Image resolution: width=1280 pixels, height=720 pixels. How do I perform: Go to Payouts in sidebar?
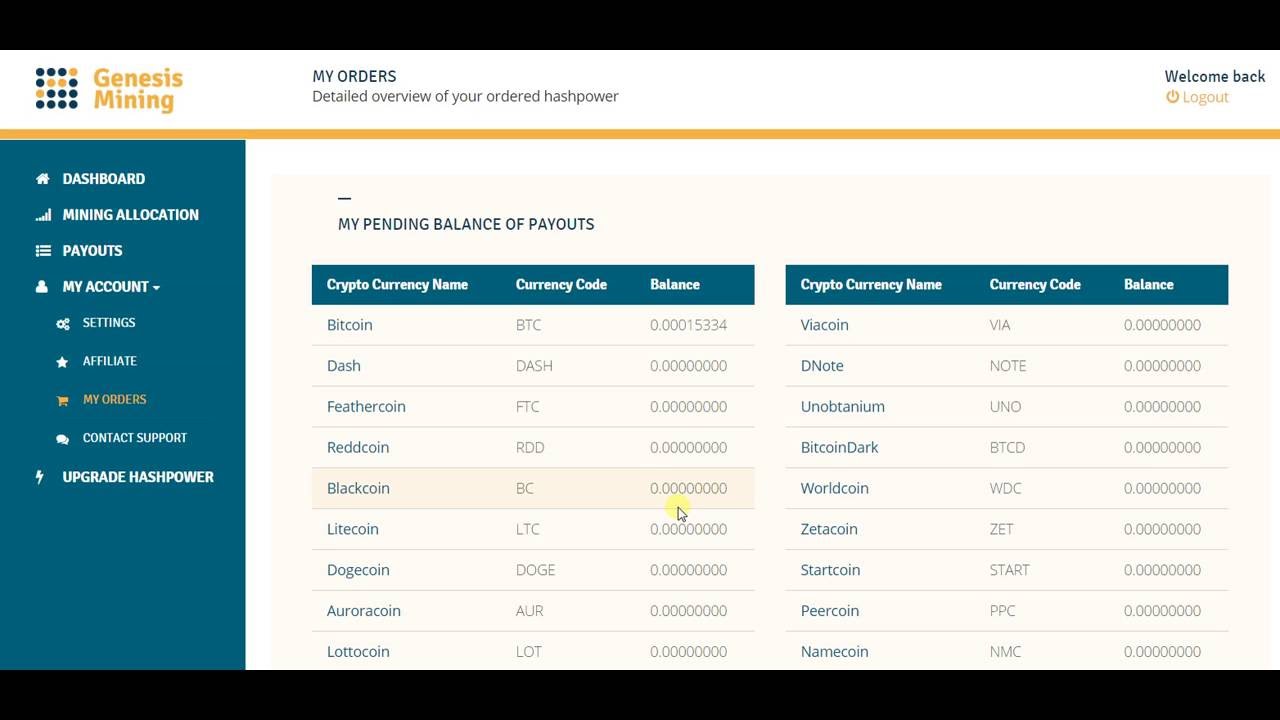point(92,251)
